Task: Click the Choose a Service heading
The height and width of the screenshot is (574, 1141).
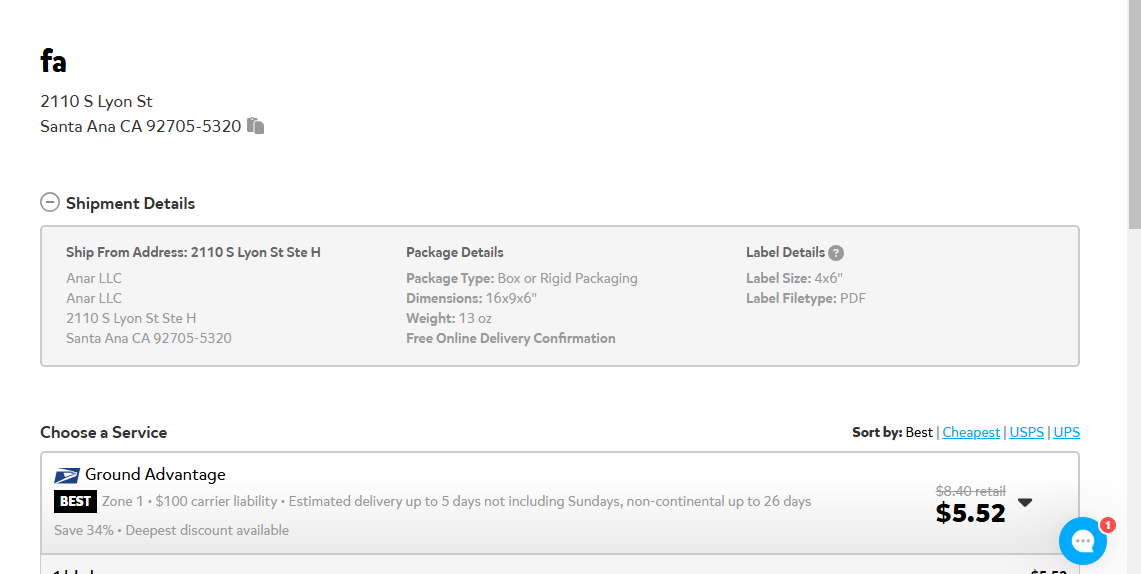Action: click(x=103, y=432)
